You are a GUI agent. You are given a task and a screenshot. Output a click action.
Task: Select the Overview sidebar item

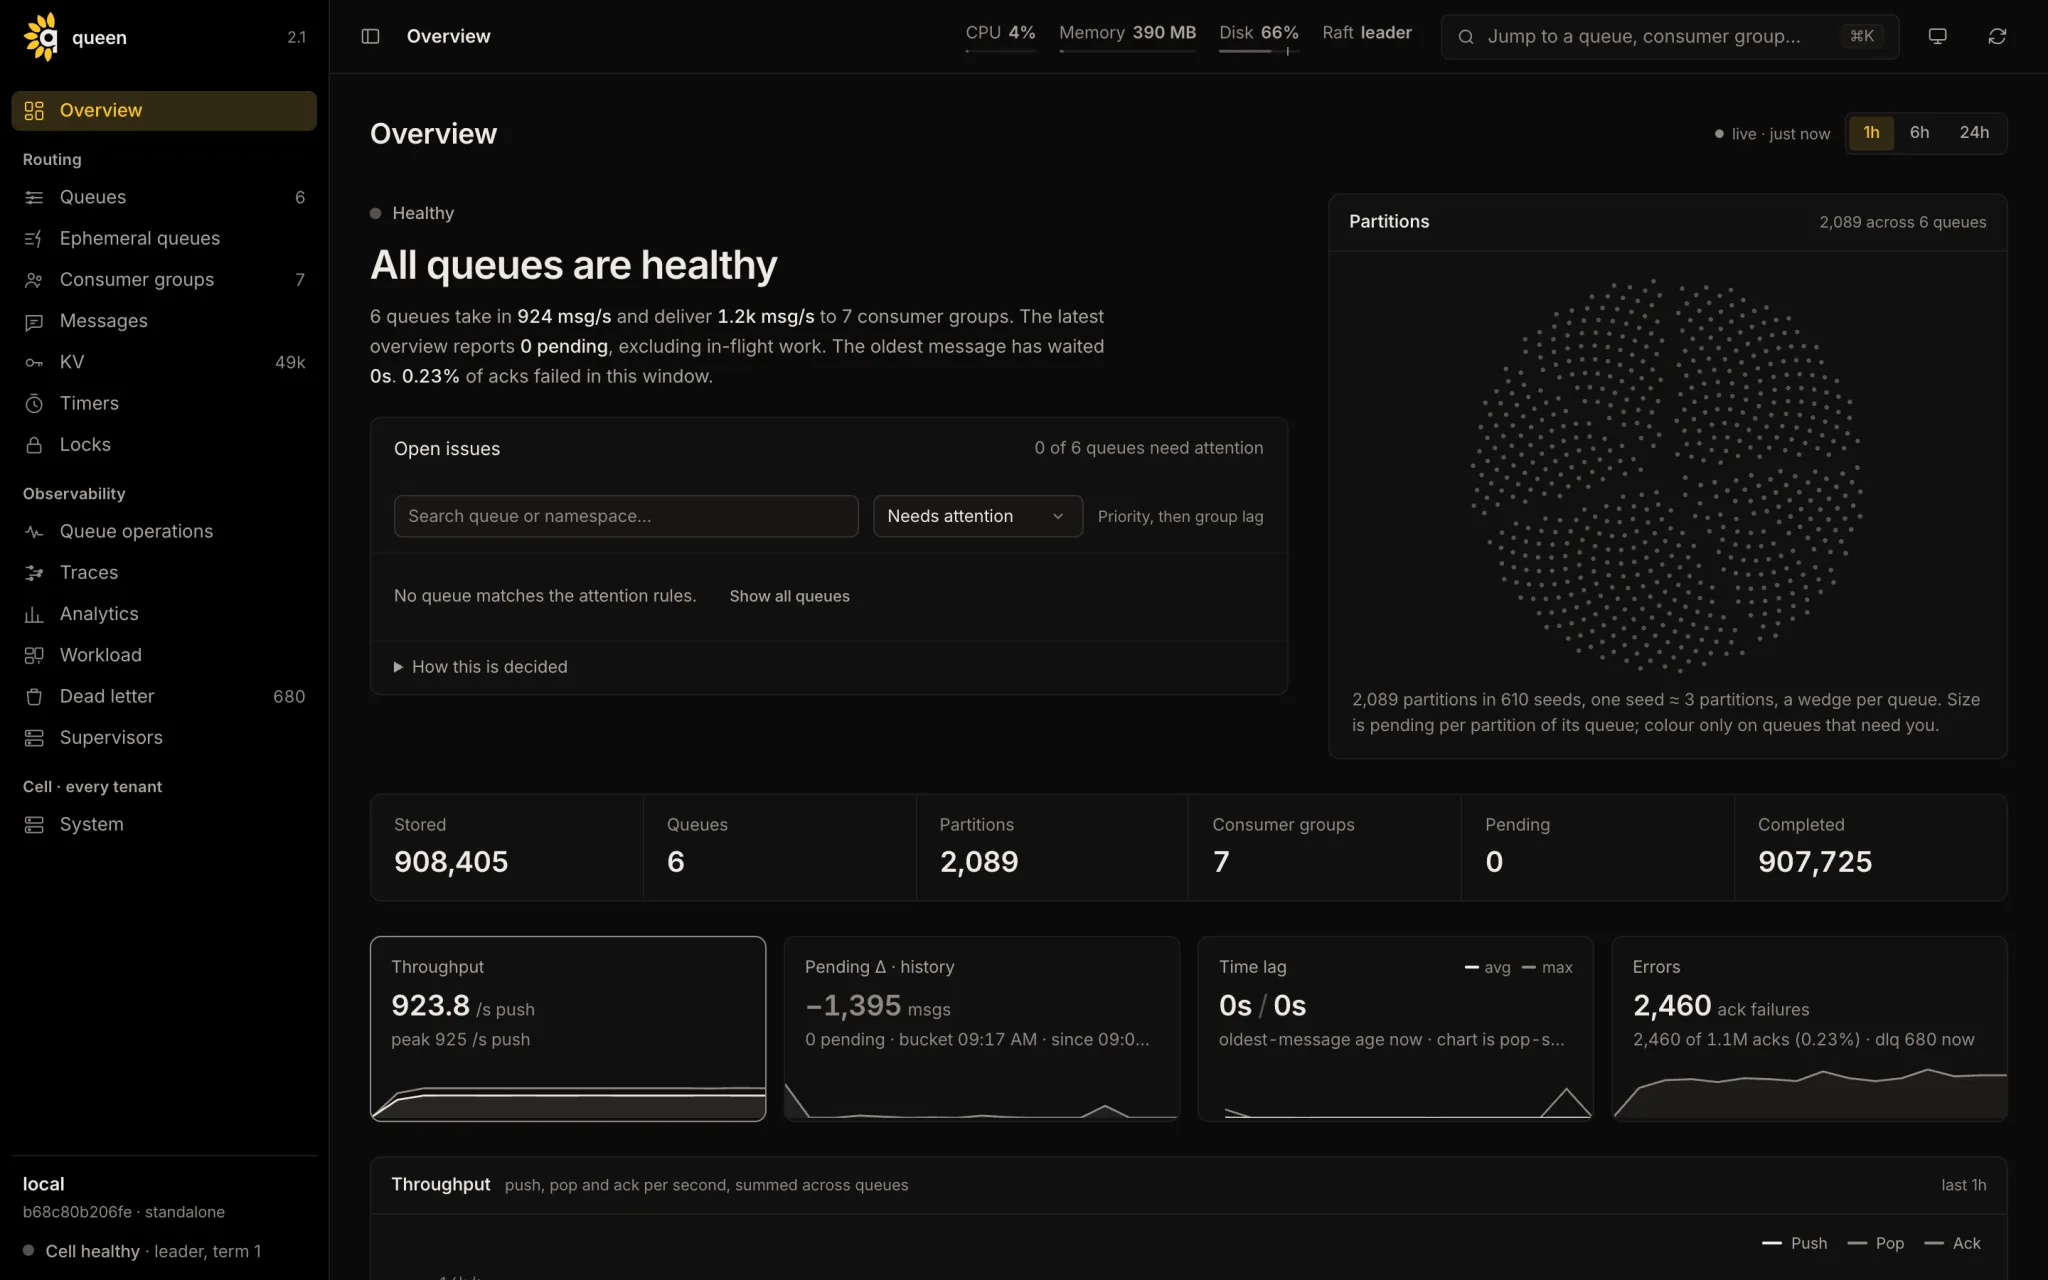(164, 110)
